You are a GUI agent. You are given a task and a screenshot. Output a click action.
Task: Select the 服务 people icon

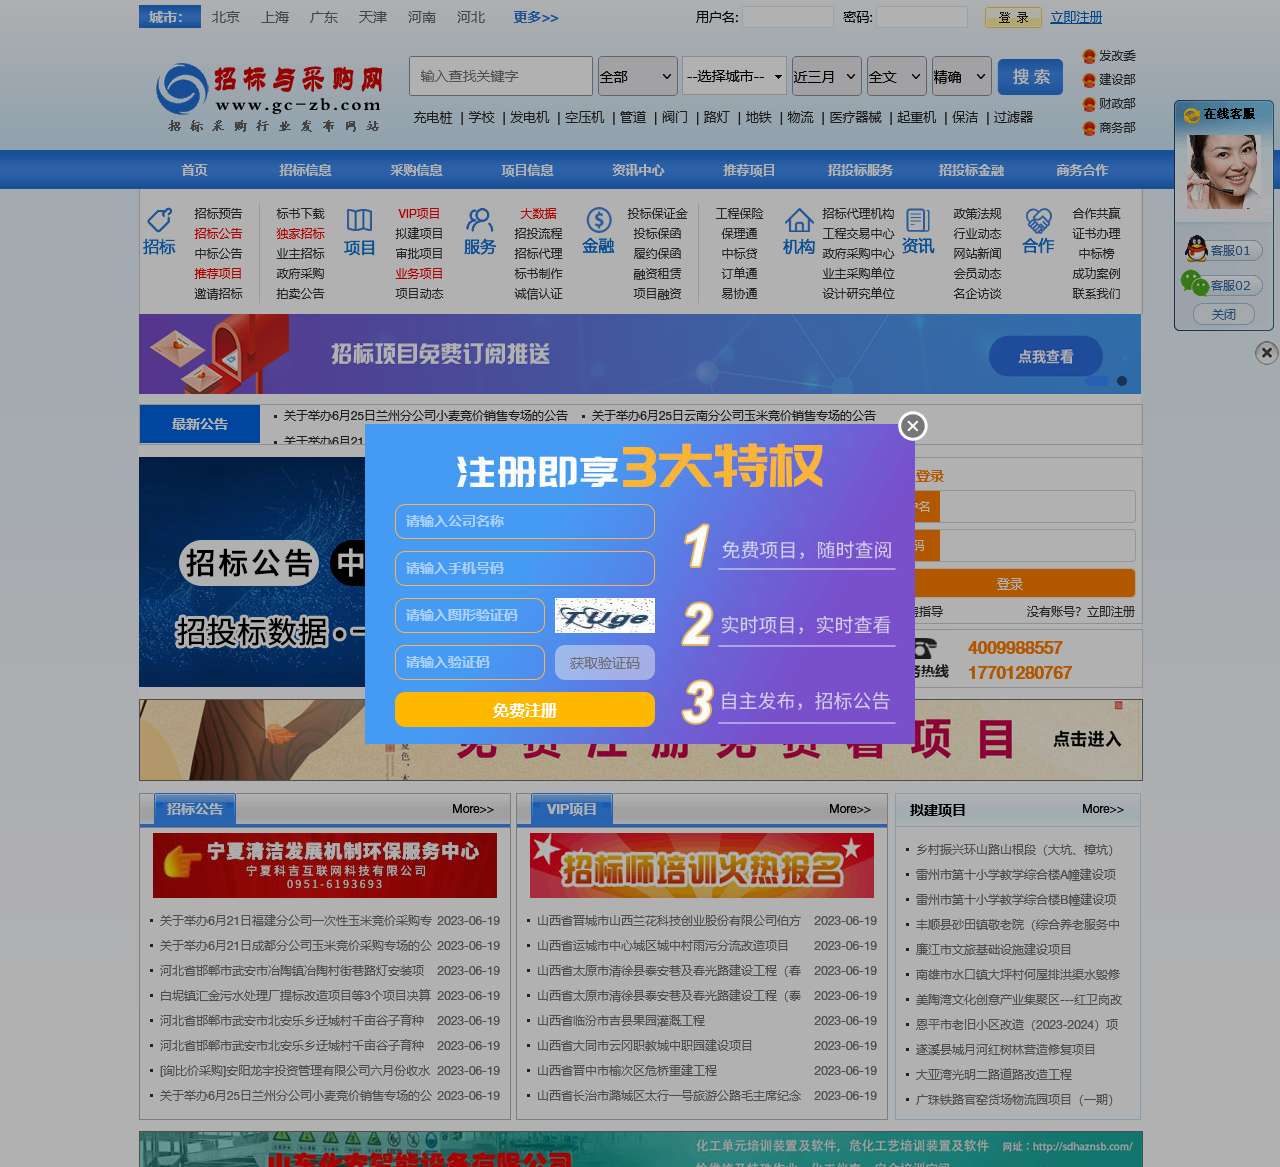click(x=479, y=220)
